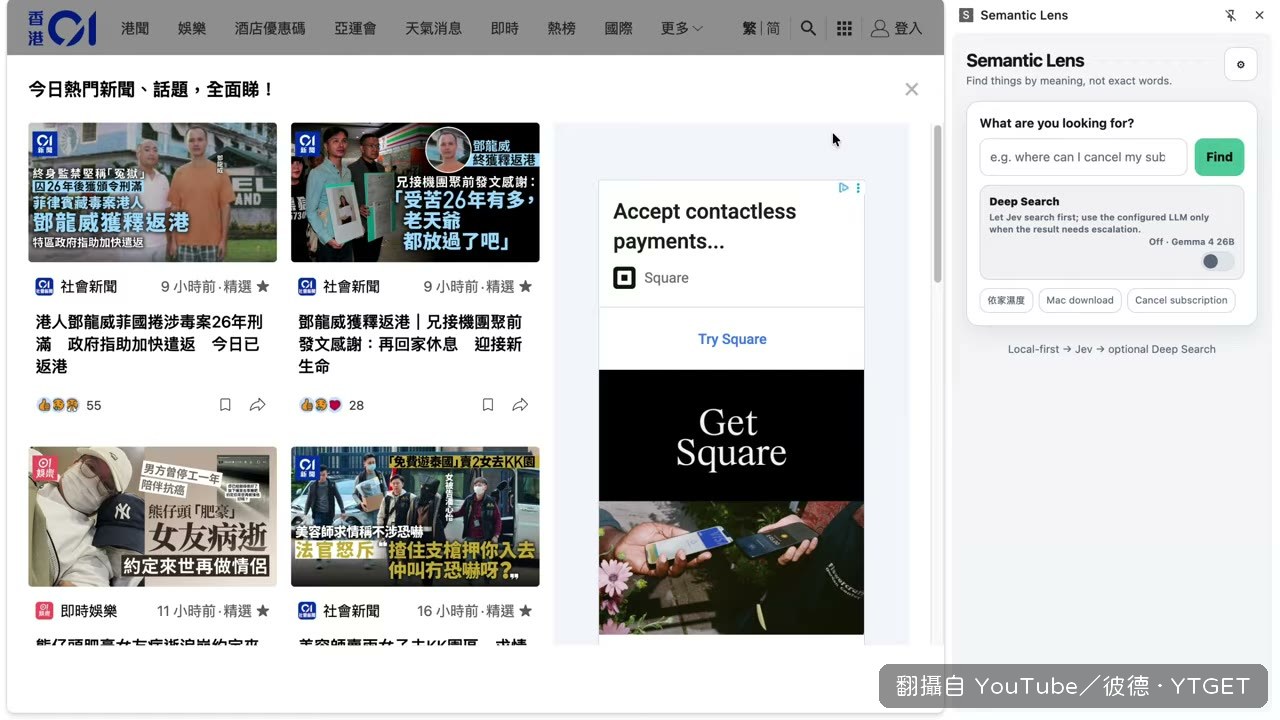Click the Square logo in ad

click(624, 278)
